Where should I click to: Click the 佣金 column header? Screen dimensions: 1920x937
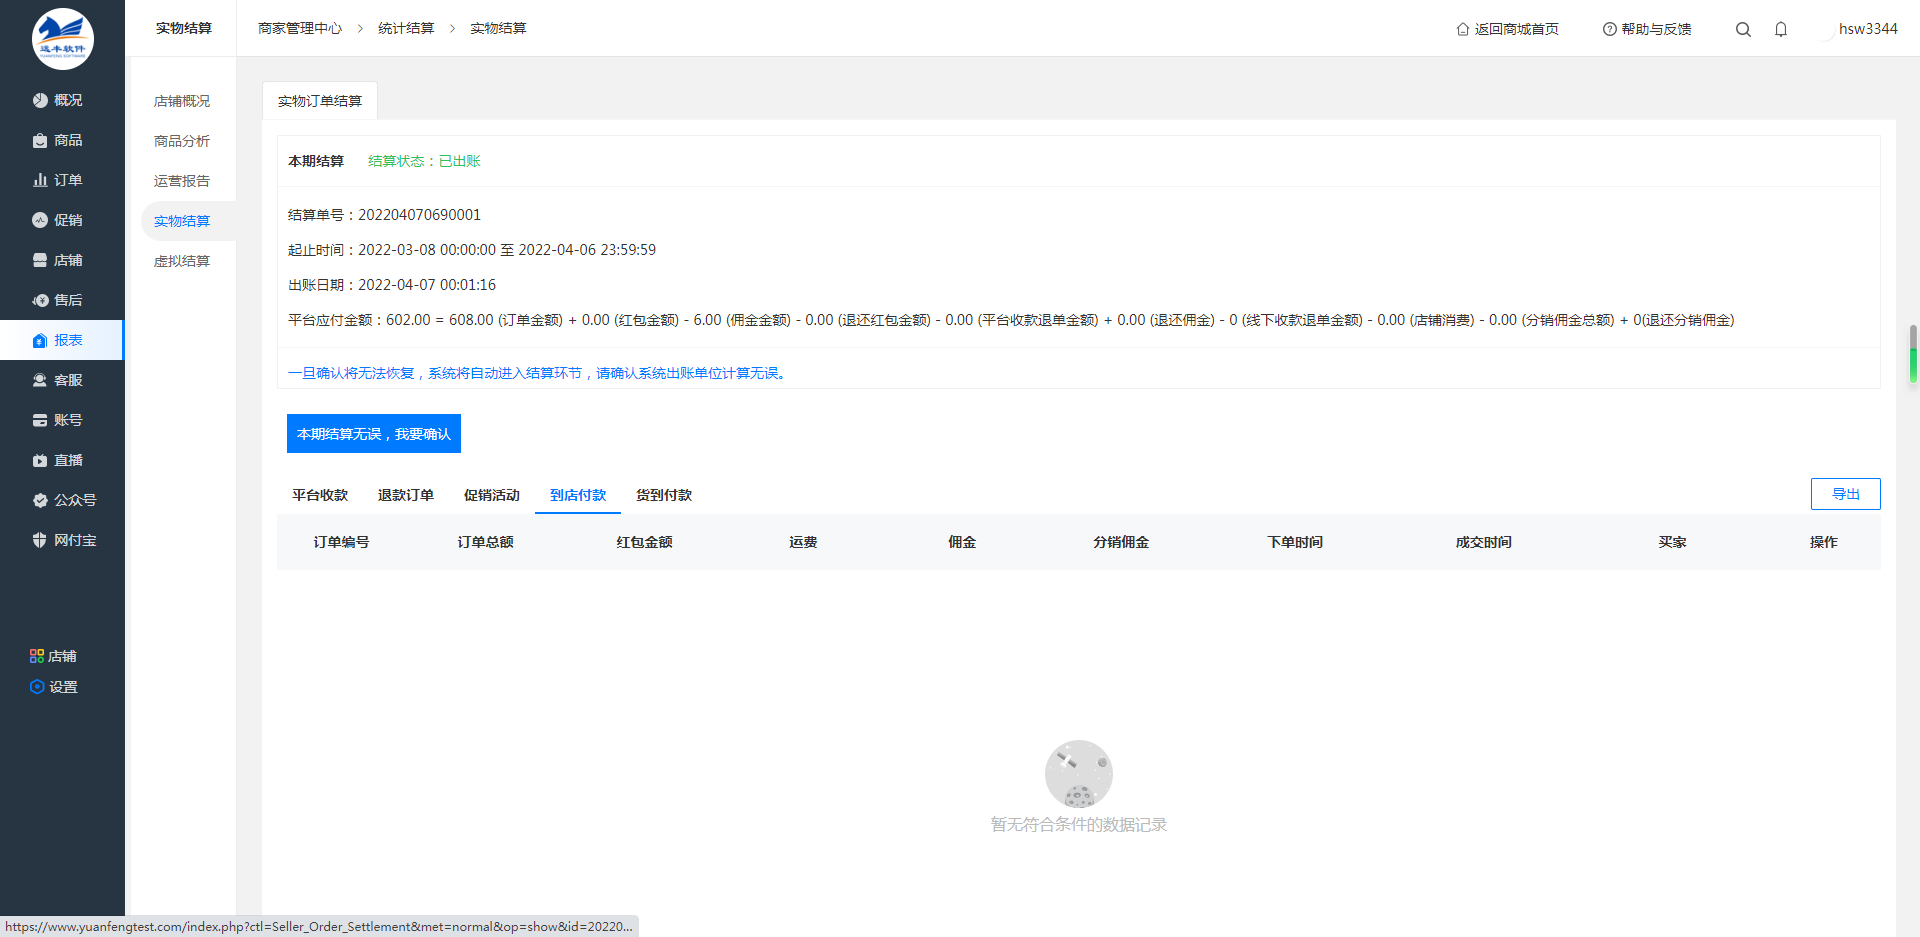click(x=962, y=542)
